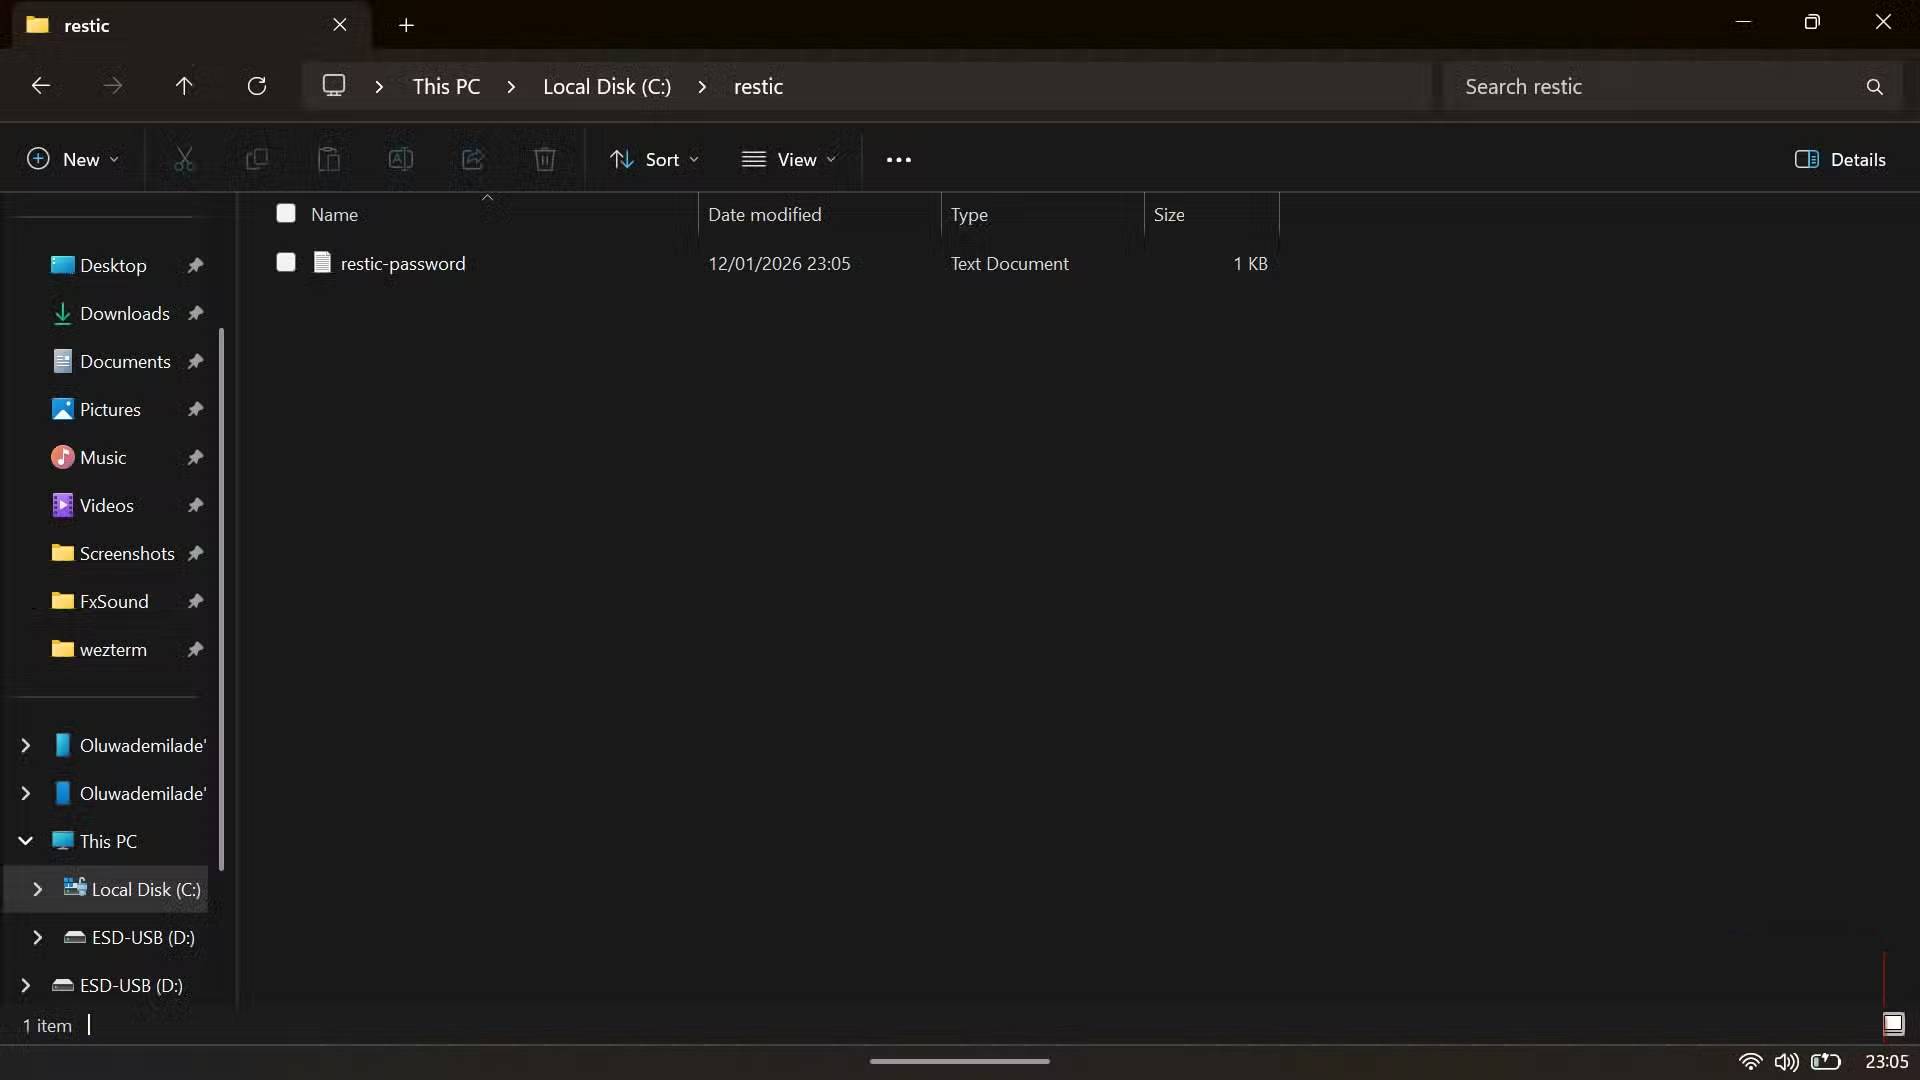Click the Rename icon in toolbar
The width and height of the screenshot is (1920, 1080).
400,159
